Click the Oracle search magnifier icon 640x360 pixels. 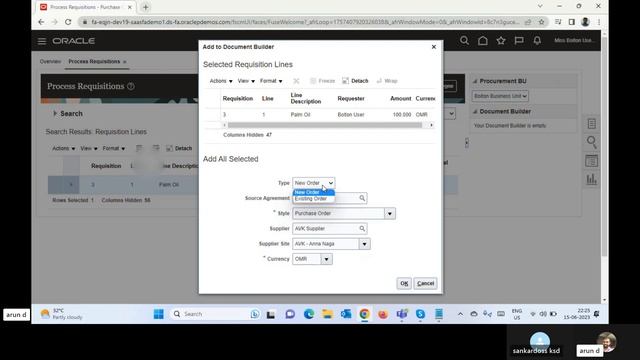pos(464,40)
